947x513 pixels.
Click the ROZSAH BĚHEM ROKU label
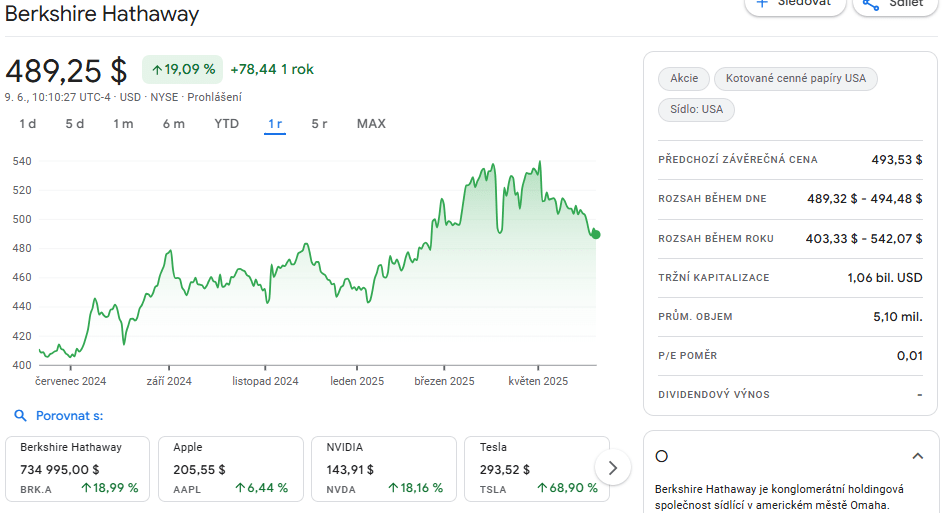pyautogui.click(x=716, y=239)
